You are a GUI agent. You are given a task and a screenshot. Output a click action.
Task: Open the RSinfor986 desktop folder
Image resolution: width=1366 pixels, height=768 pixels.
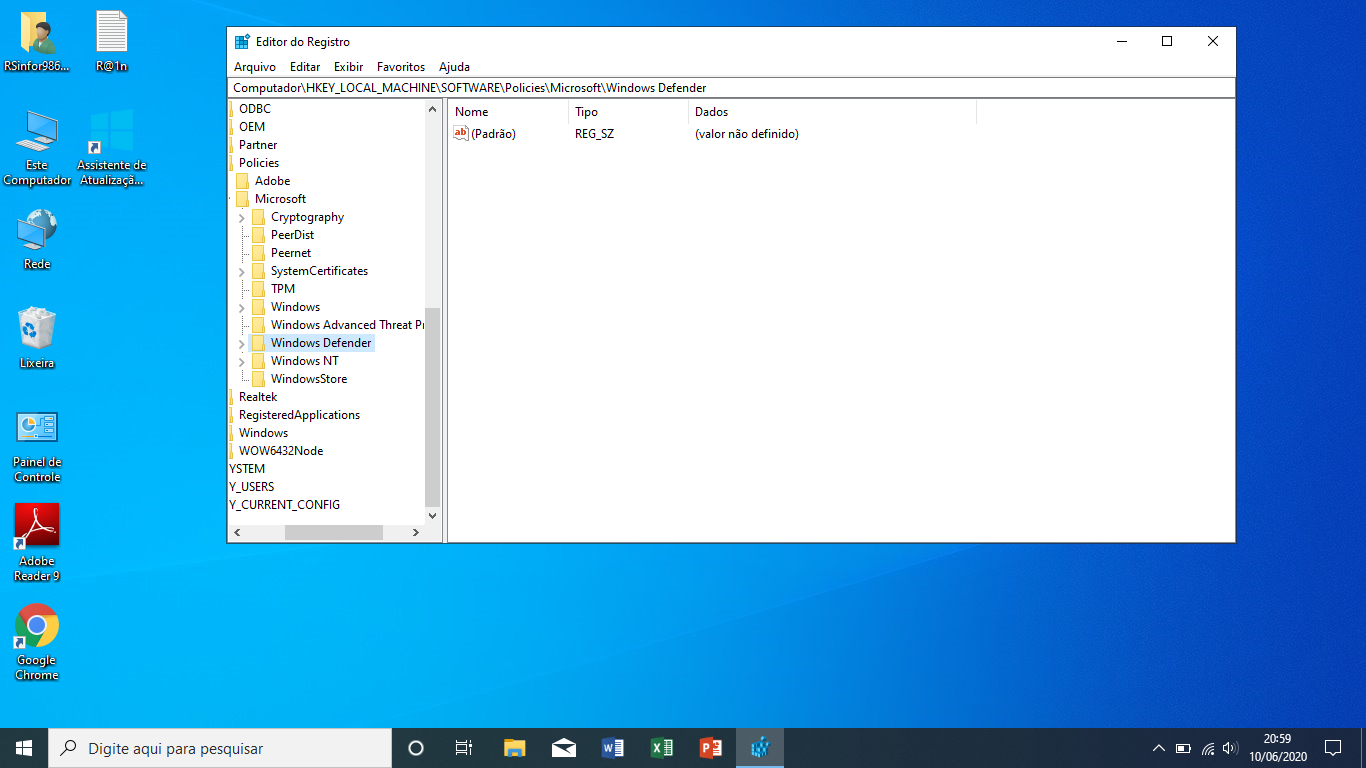(x=37, y=42)
